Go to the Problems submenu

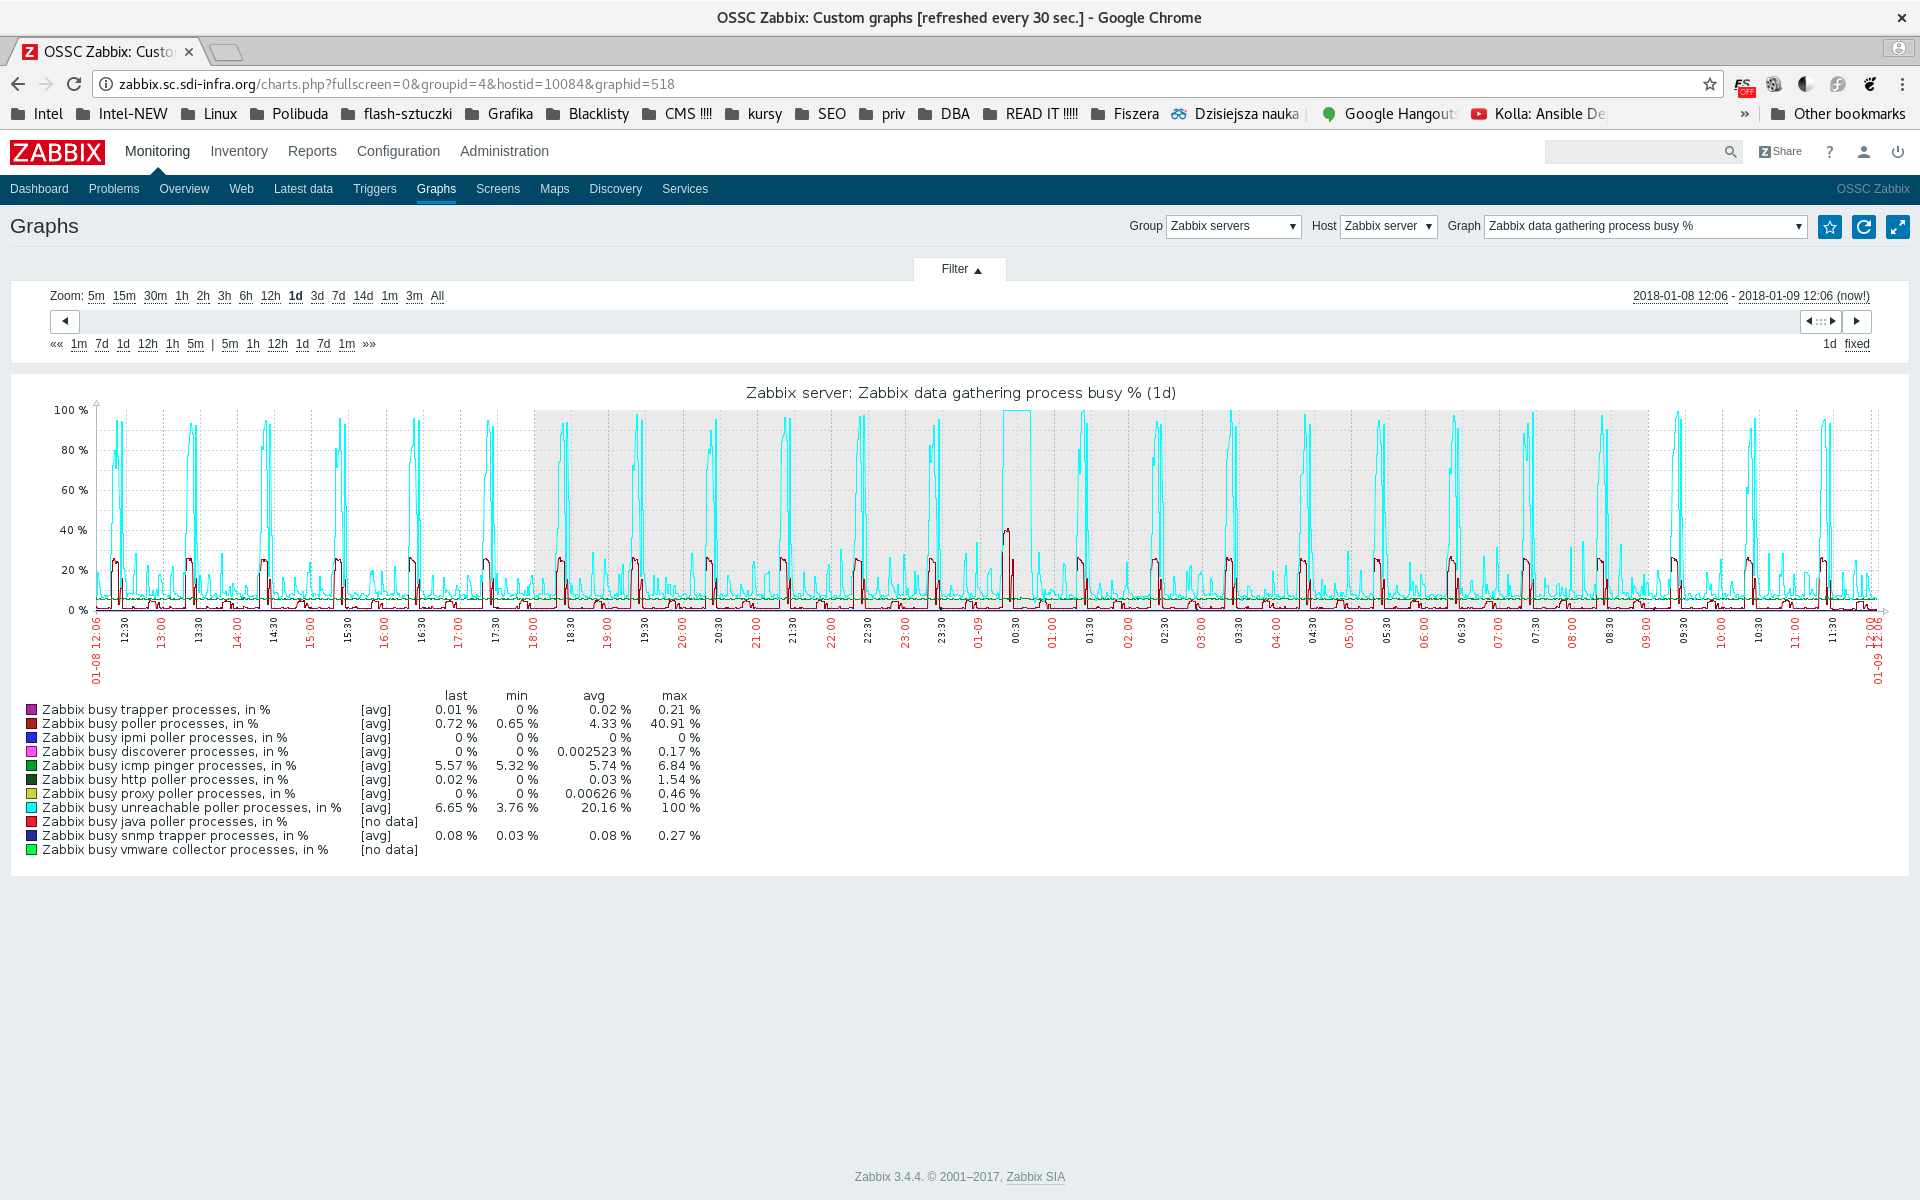114,189
